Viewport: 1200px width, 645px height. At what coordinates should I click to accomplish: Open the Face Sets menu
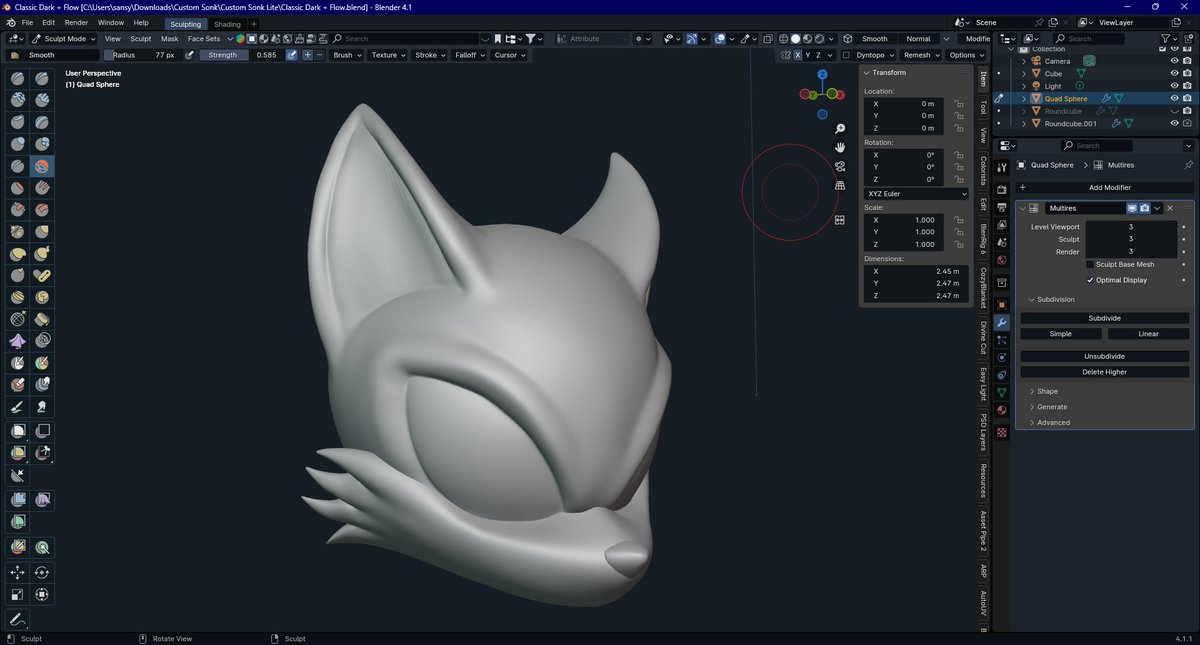[x=204, y=39]
